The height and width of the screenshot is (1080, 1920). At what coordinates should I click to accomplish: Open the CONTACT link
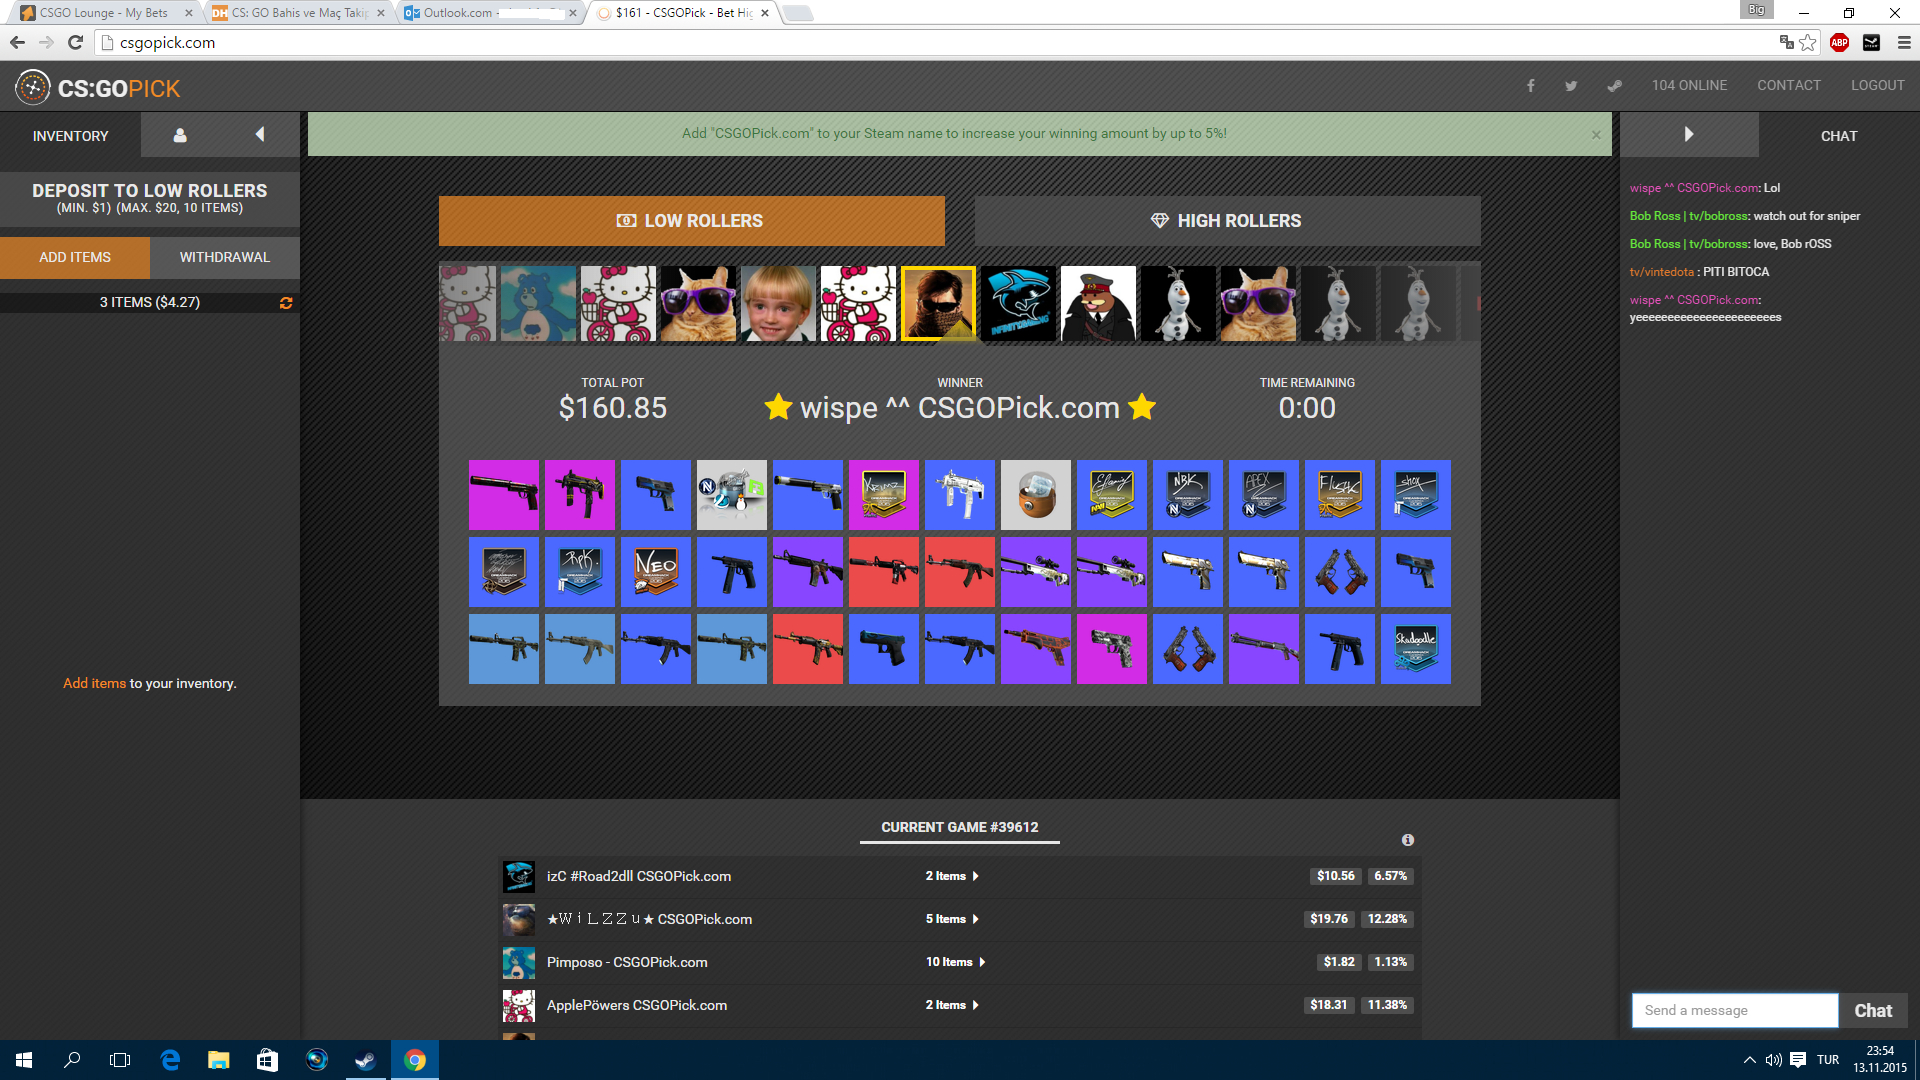[x=1789, y=86]
